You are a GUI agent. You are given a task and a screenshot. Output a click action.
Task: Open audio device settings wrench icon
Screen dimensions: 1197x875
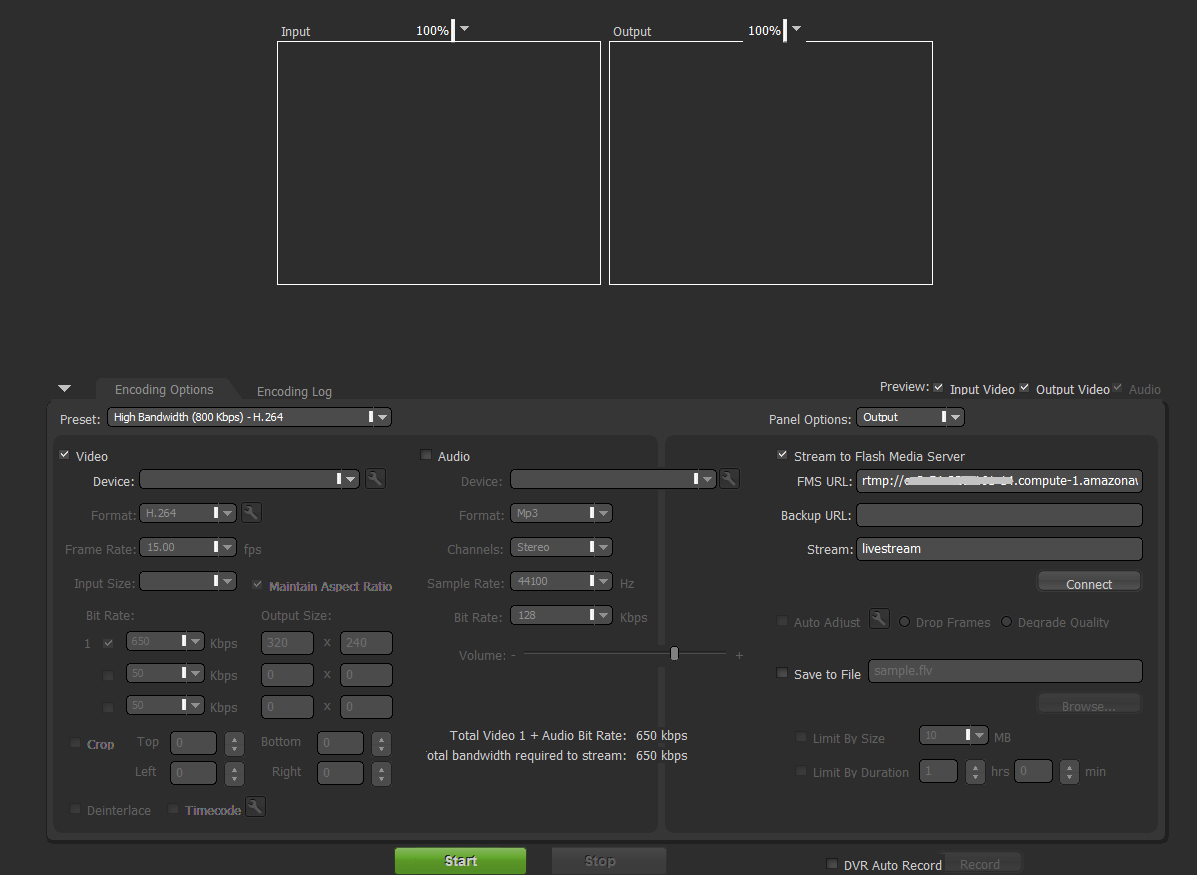pyautogui.click(x=729, y=479)
